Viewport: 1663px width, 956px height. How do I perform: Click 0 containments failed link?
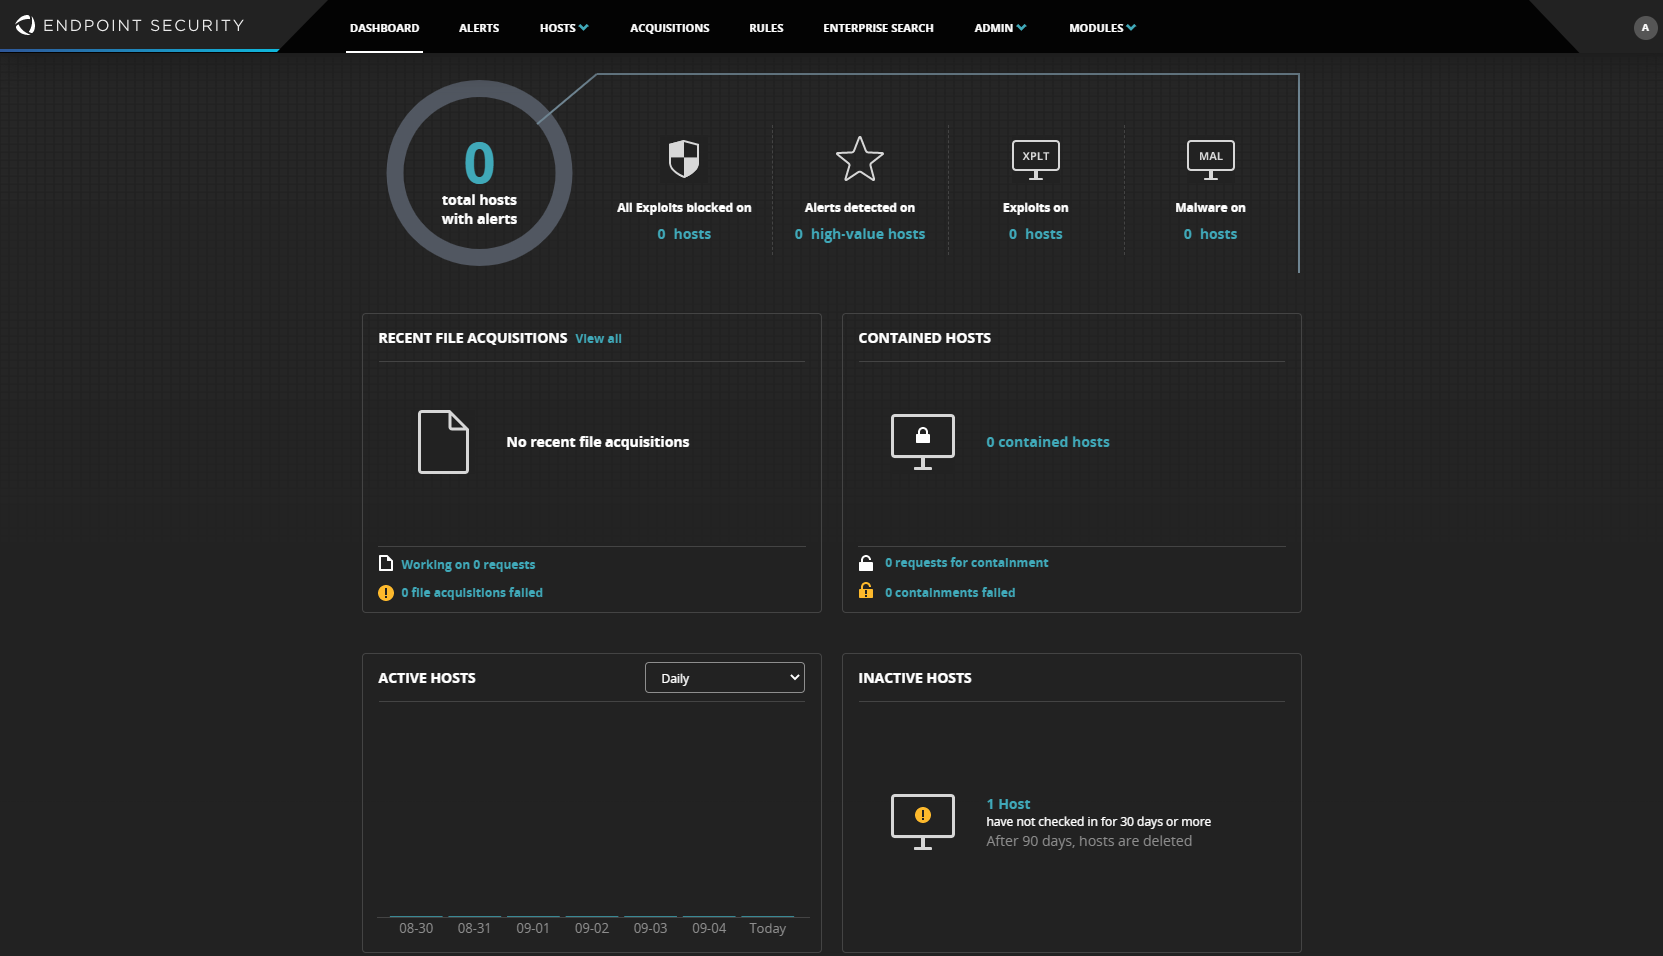[949, 593]
